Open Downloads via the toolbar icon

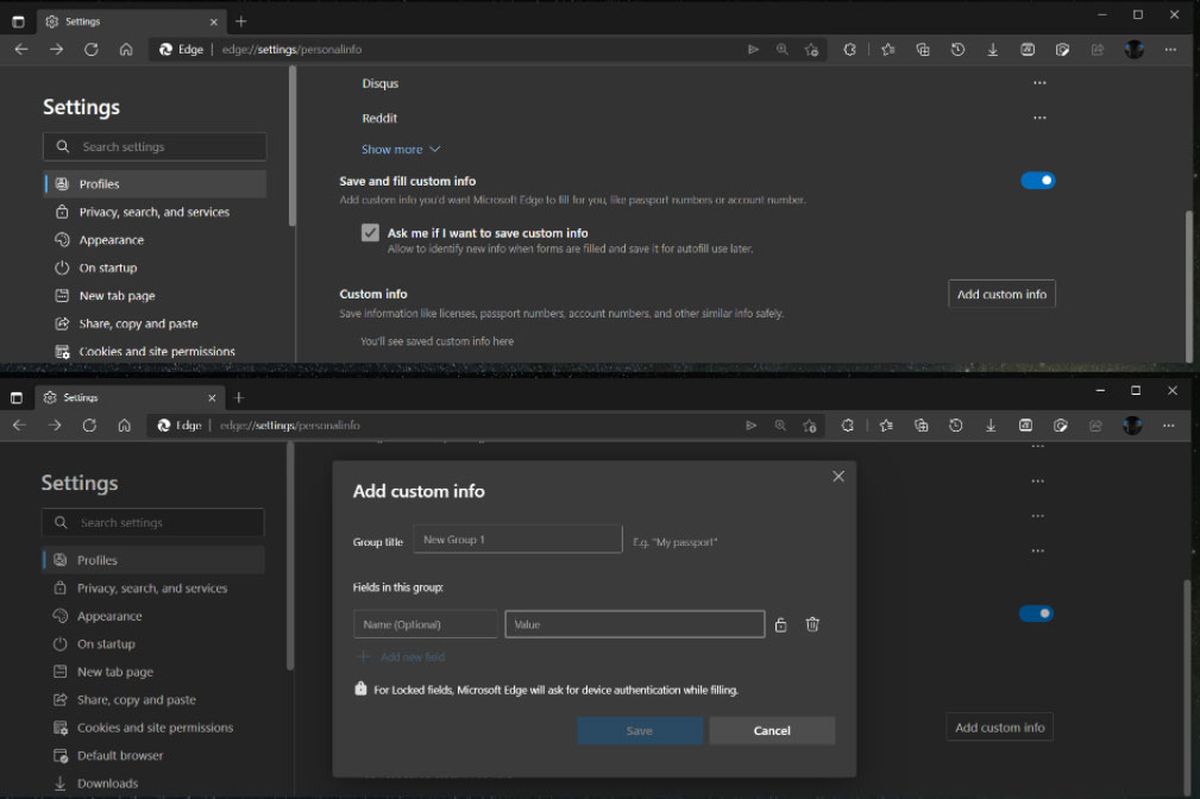coord(992,49)
